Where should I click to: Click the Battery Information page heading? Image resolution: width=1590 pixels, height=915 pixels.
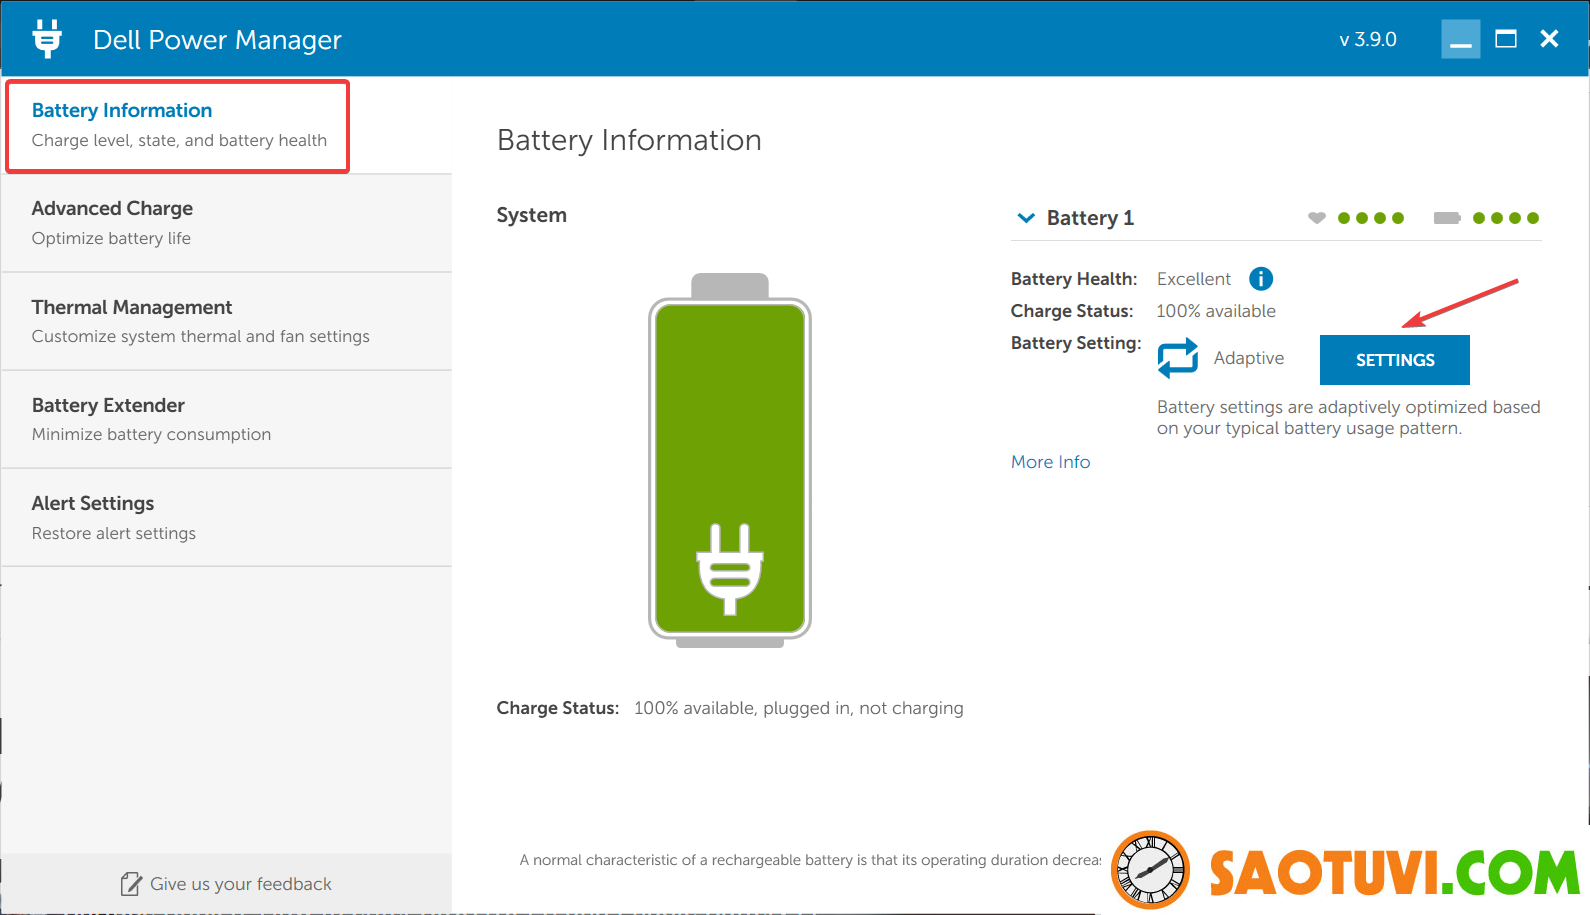pos(629,140)
